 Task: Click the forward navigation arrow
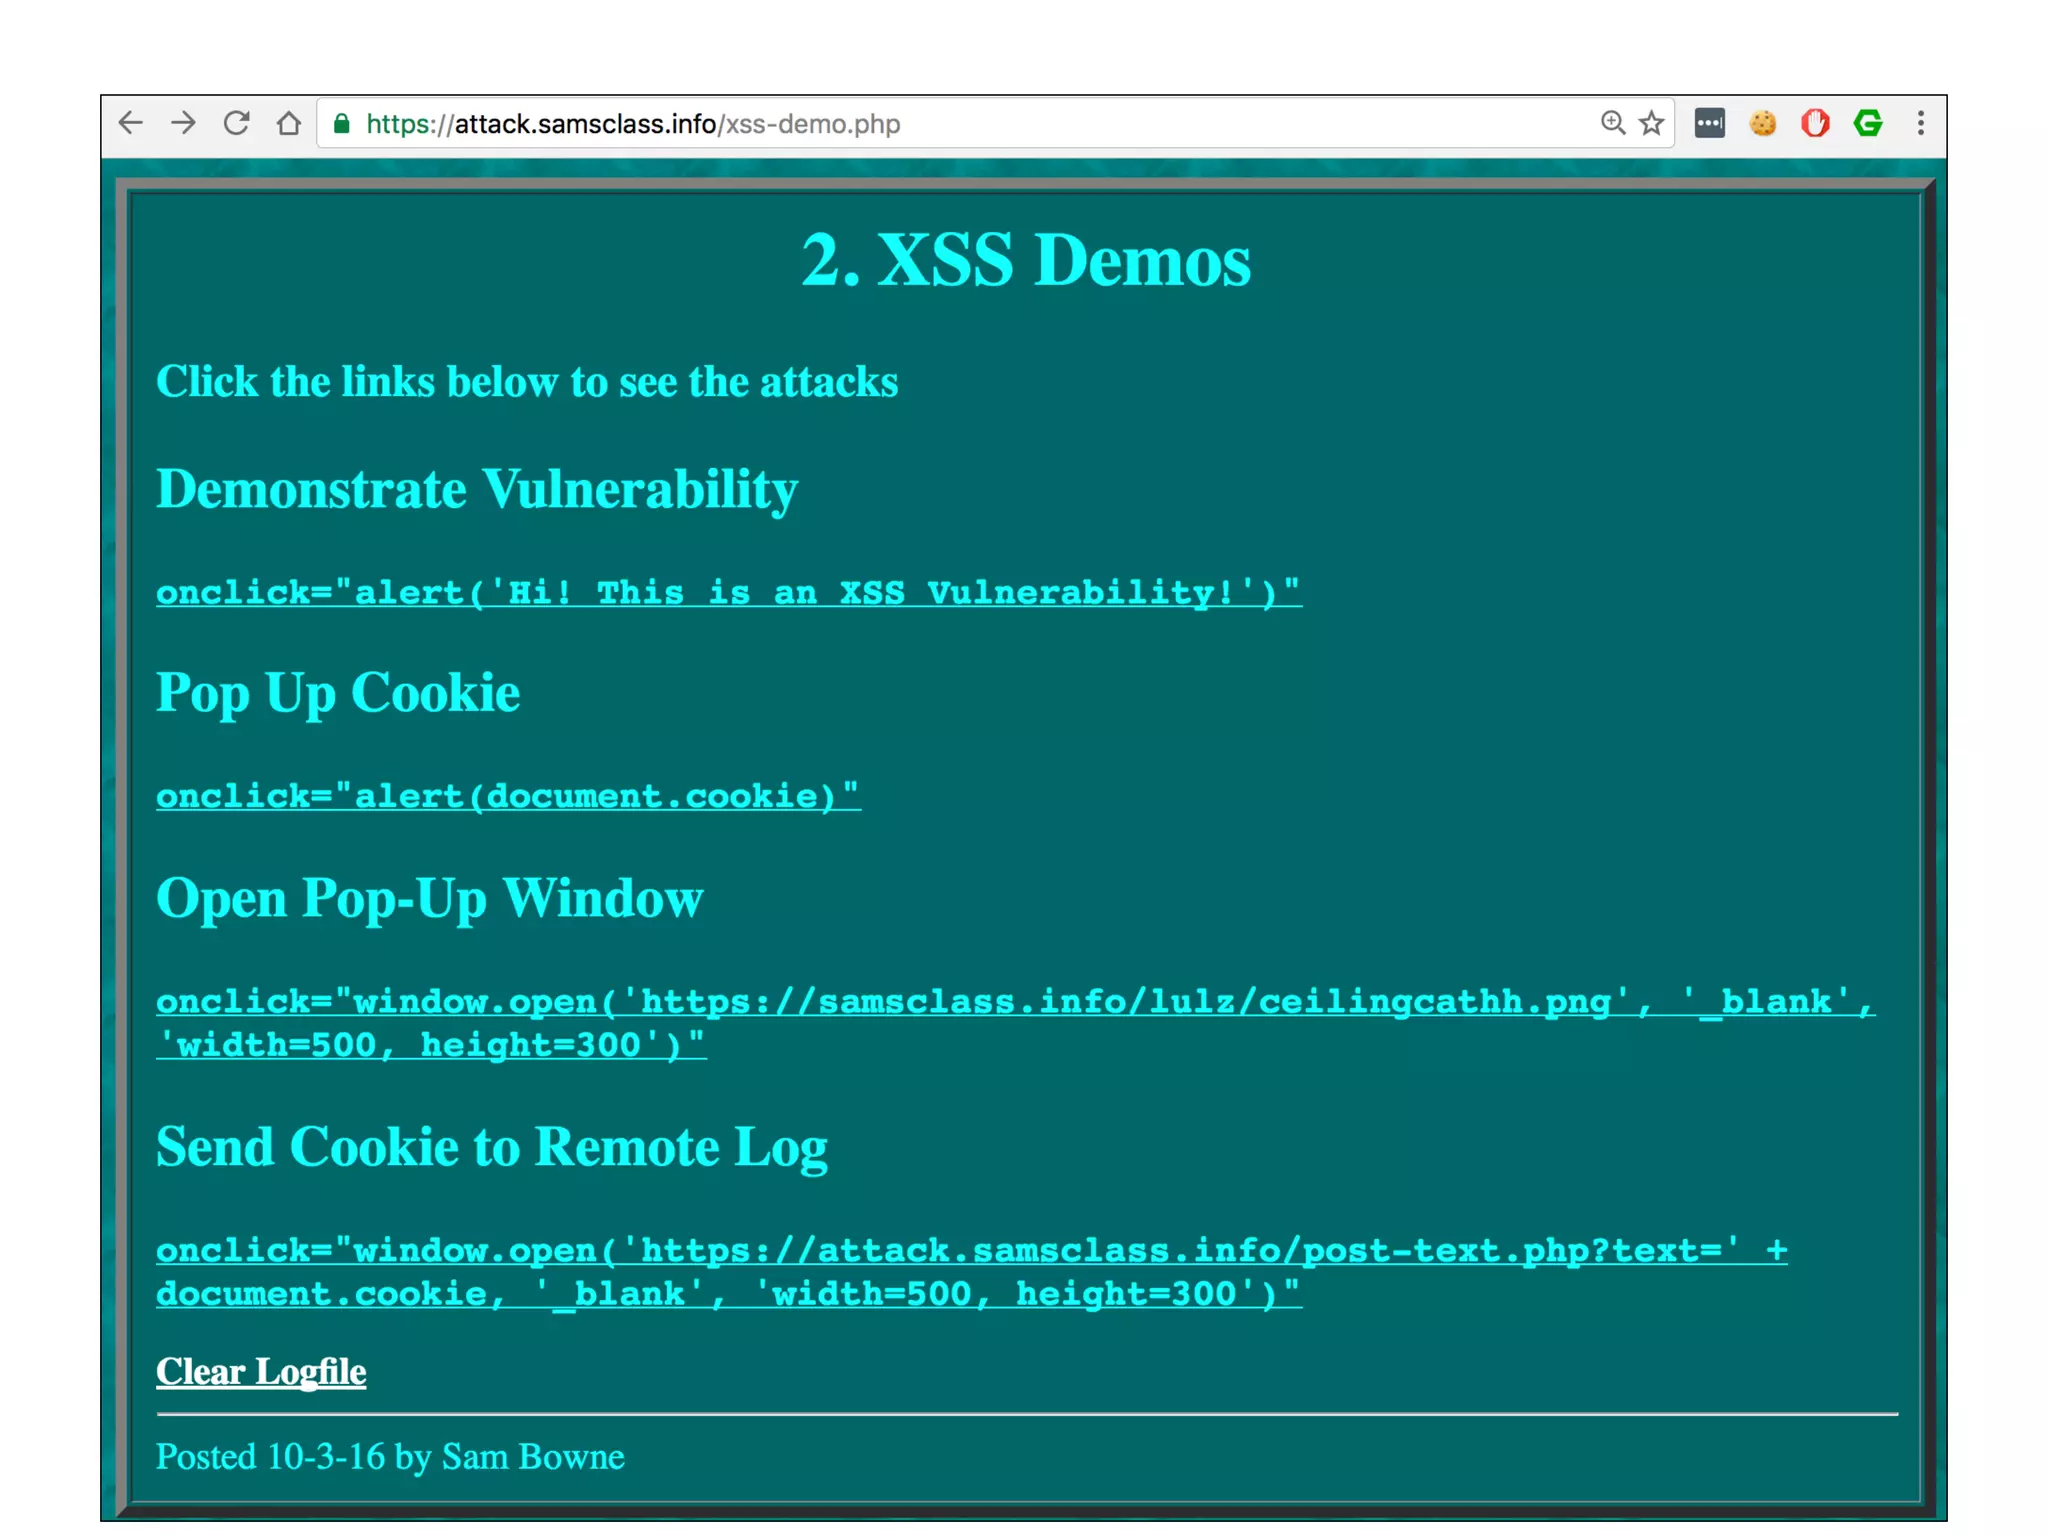click(x=184, y=123)
